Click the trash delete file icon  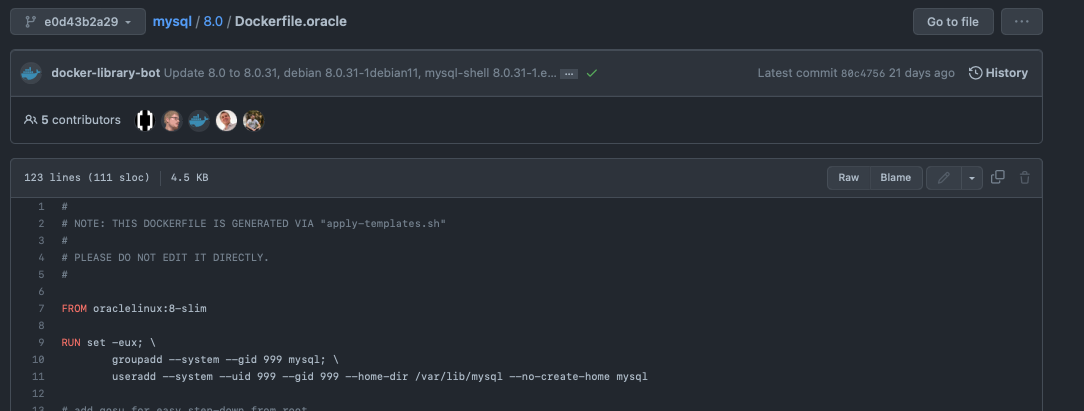click(1024, 178)
